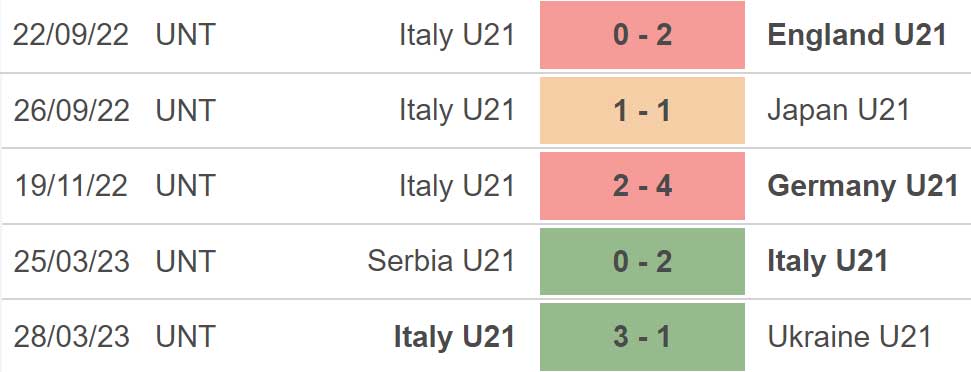Click the 0 - 2 score against England U21
The width and height of the screenshot is (971, 372).
[x=642, y=35]
